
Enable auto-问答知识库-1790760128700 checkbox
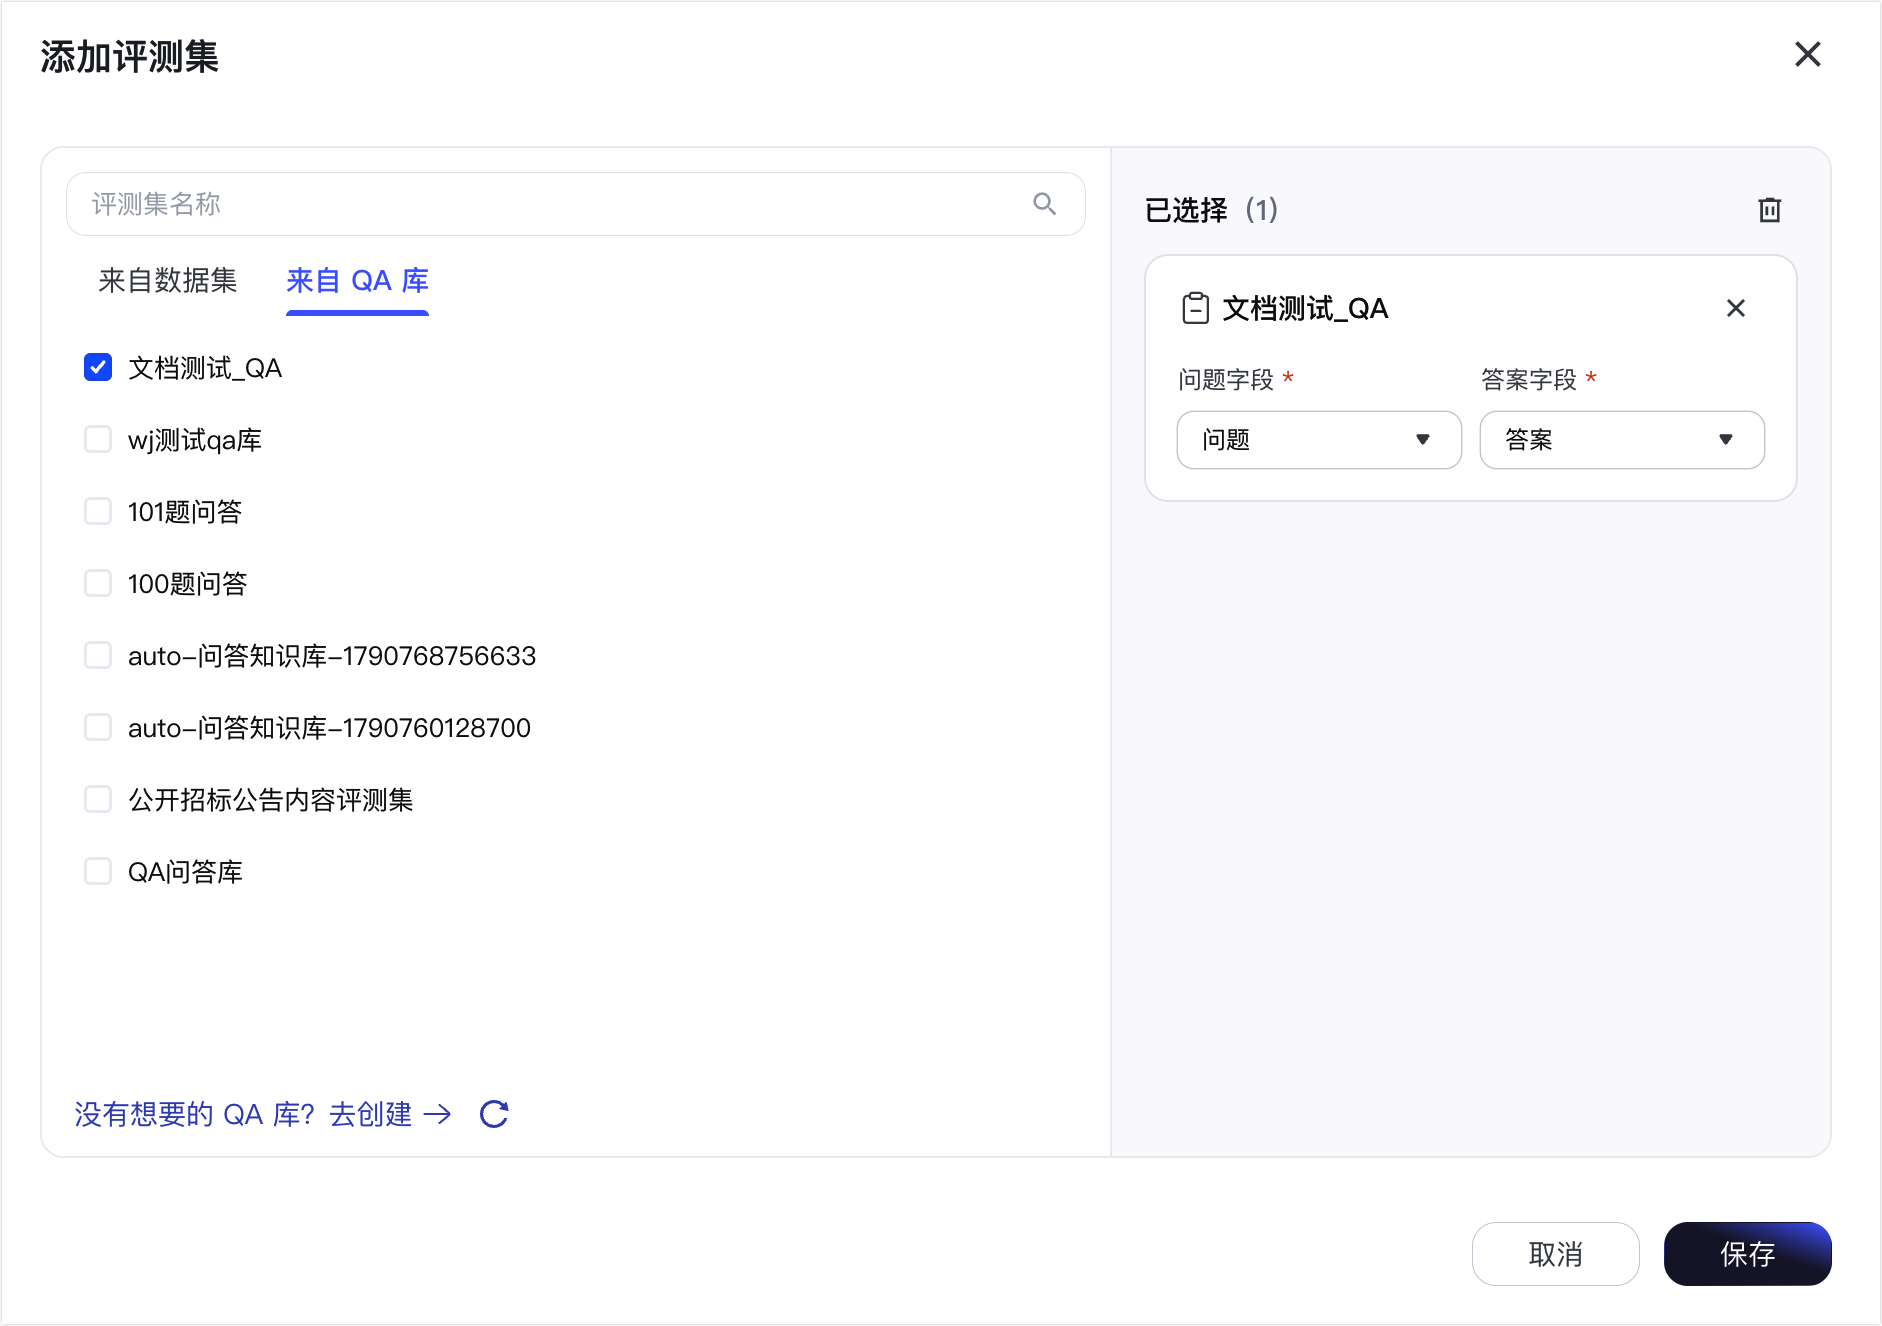98,728
